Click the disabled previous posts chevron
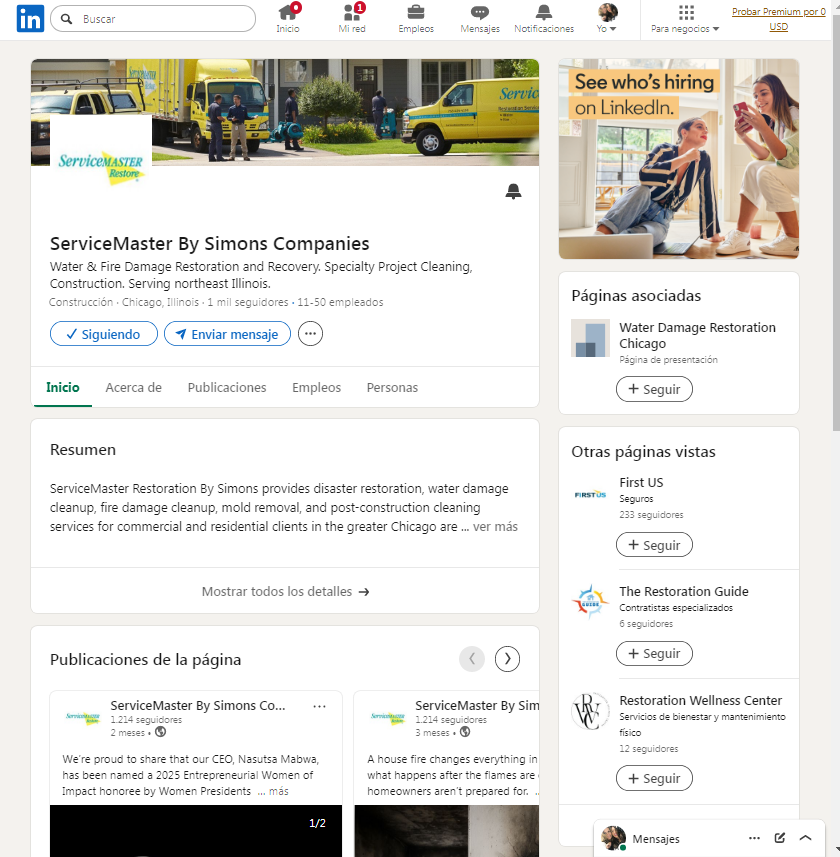Image resolution: width=840 pixels, height=857 pixels. 472,659
